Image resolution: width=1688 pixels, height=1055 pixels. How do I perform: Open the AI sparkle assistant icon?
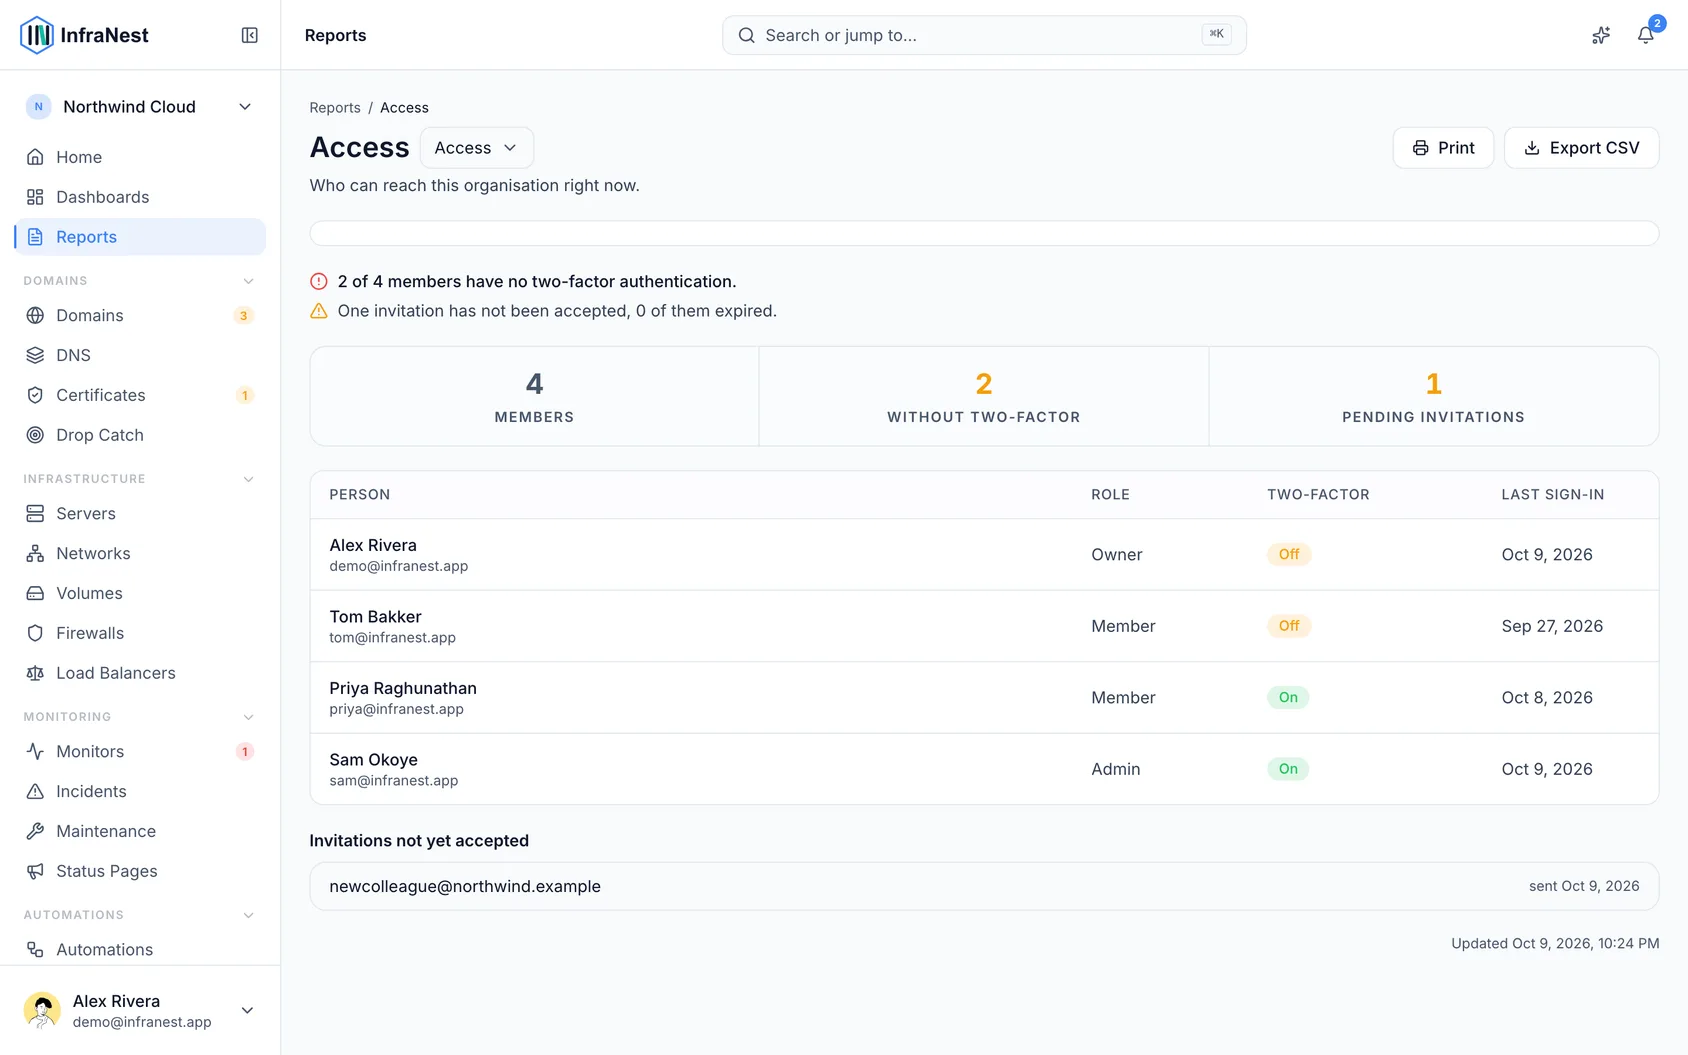pos(1601,35)
